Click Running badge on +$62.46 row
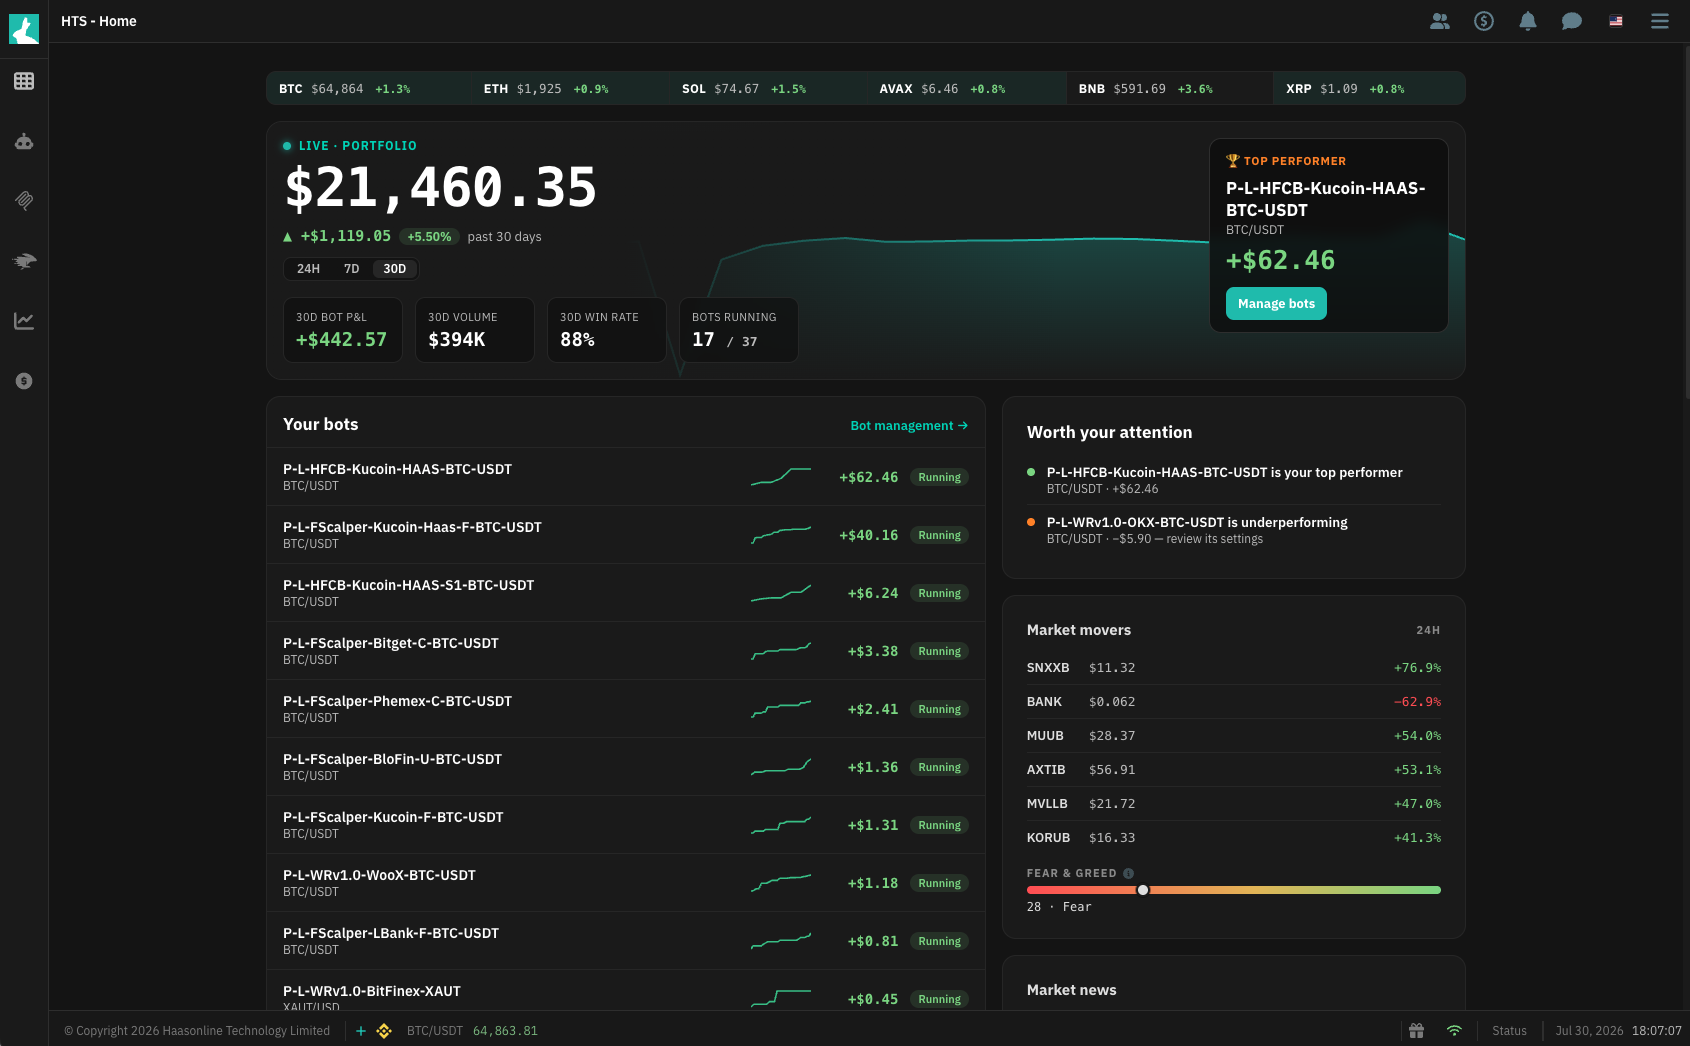The height and width of the screenshot is (1046, 1690). [939, 477]
